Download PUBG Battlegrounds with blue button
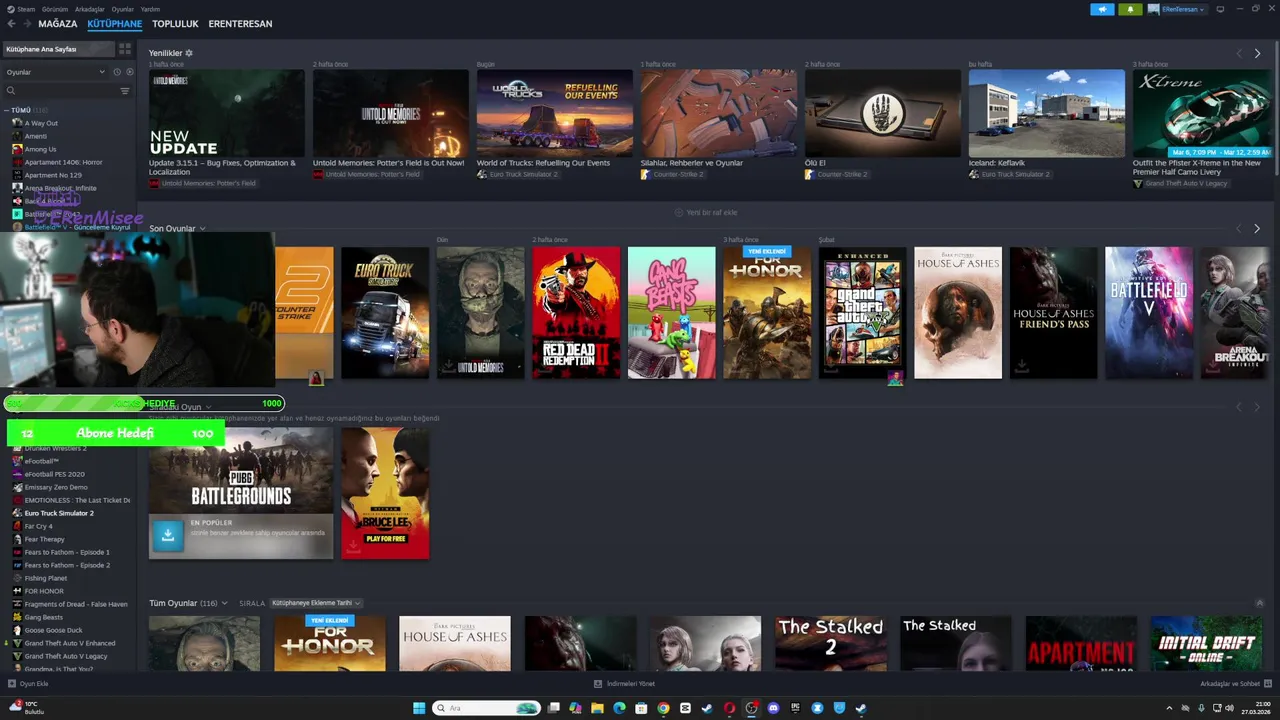This screenshot has width=1280, height=720. point(168,535)
